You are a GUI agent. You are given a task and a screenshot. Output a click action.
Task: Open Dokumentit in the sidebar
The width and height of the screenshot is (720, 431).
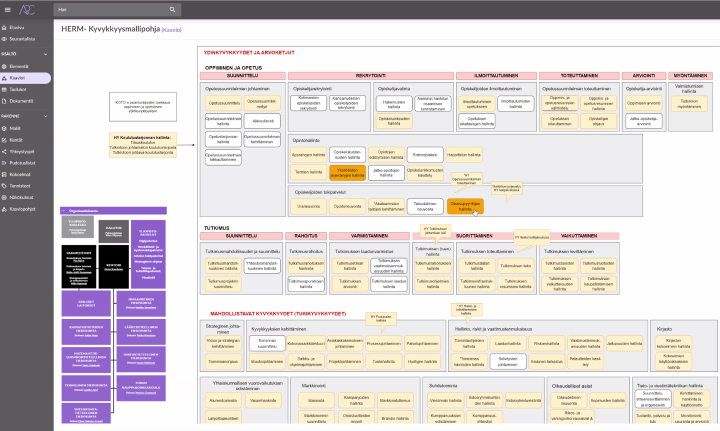[22, 101]
